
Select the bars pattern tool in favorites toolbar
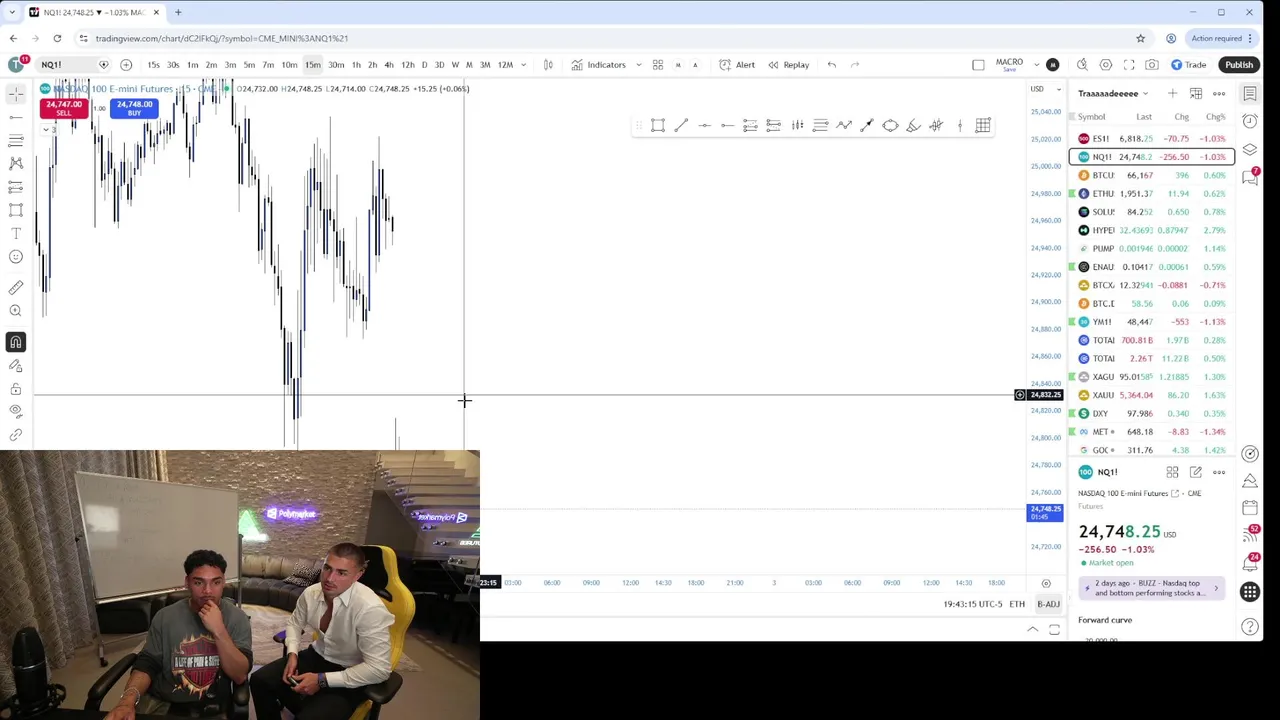(x=797, y=125)
